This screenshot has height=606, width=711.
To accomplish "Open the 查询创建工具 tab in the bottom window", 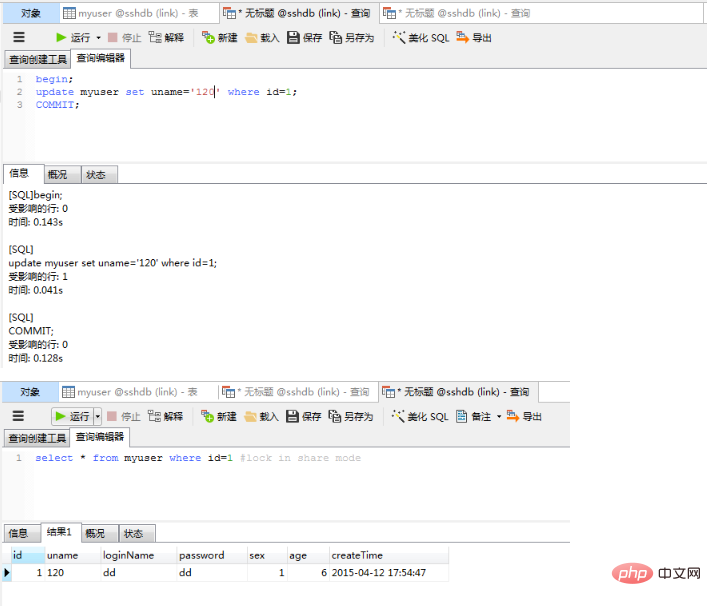I will pos(37,438).
